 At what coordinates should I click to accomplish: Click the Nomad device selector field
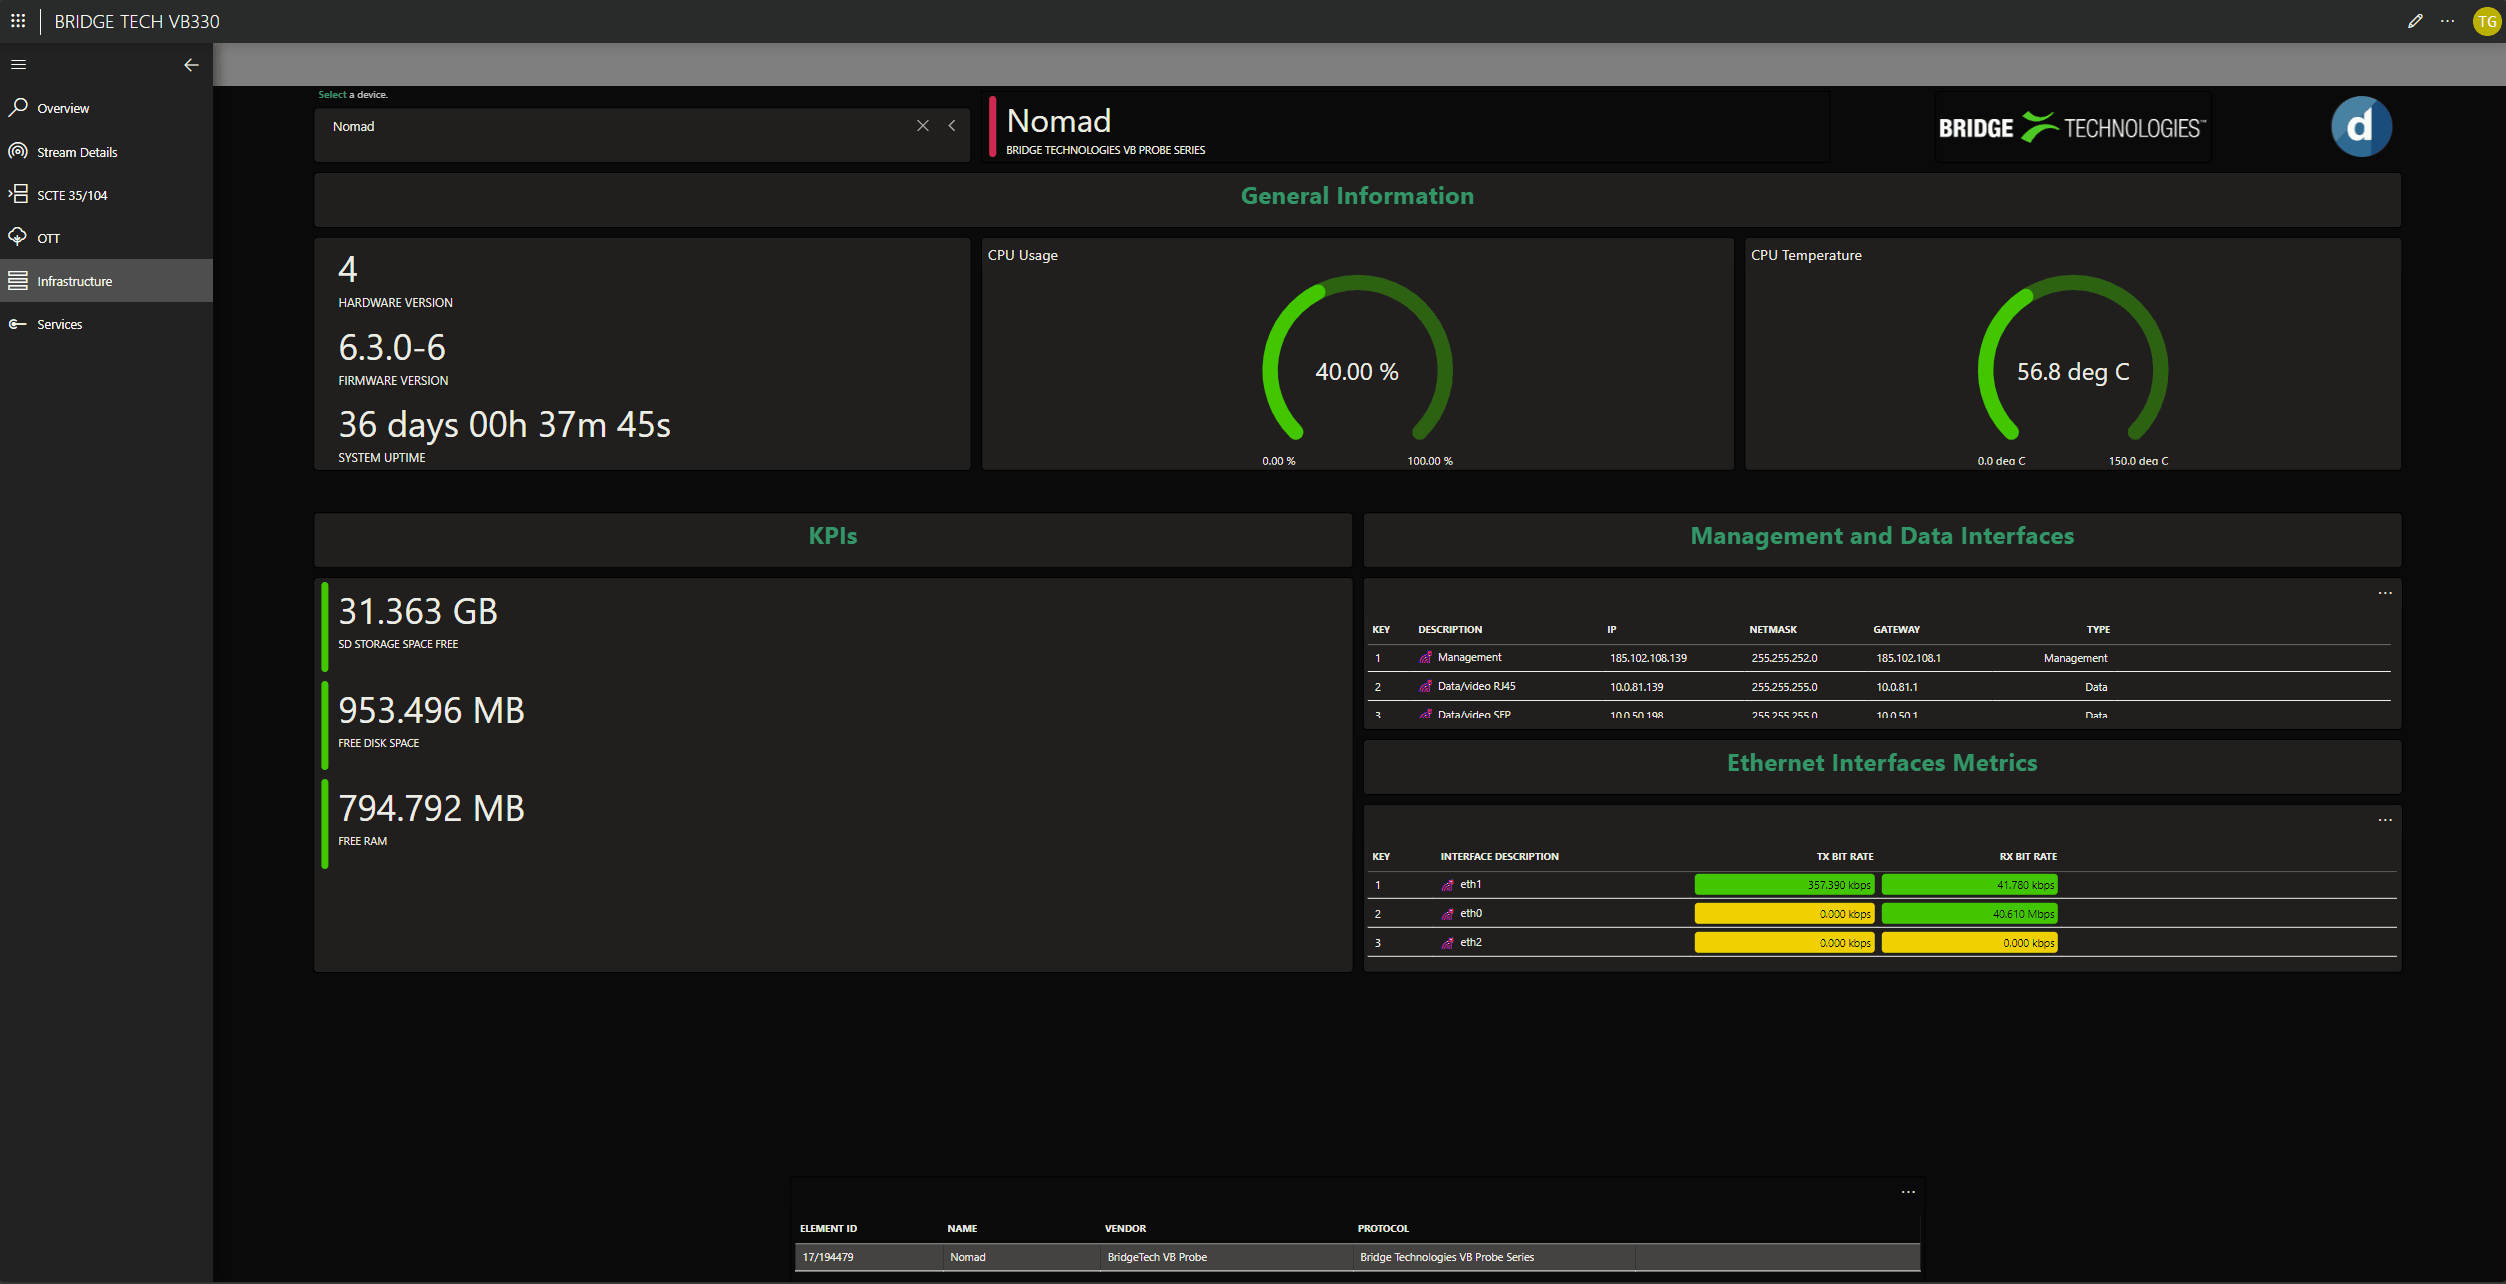642,134
